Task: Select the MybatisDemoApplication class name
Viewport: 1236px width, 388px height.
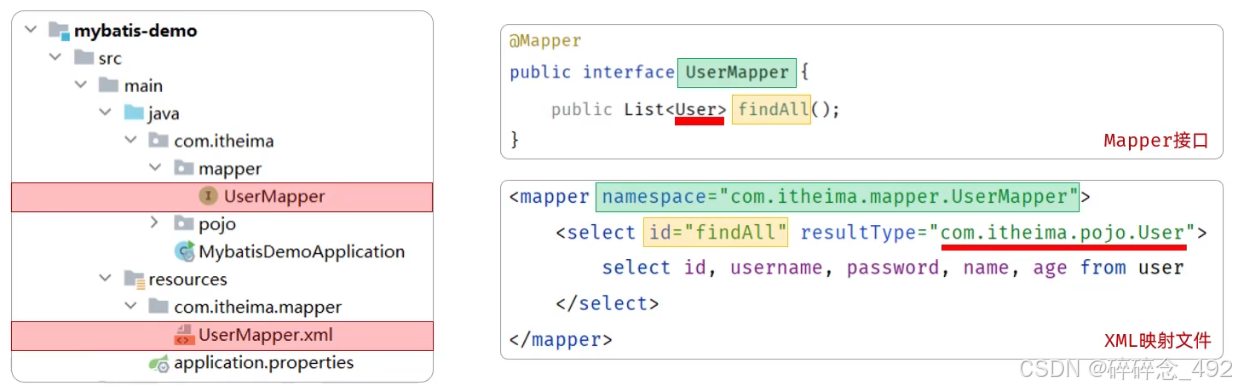Action: pyautogui.click(x=302, y=252)
